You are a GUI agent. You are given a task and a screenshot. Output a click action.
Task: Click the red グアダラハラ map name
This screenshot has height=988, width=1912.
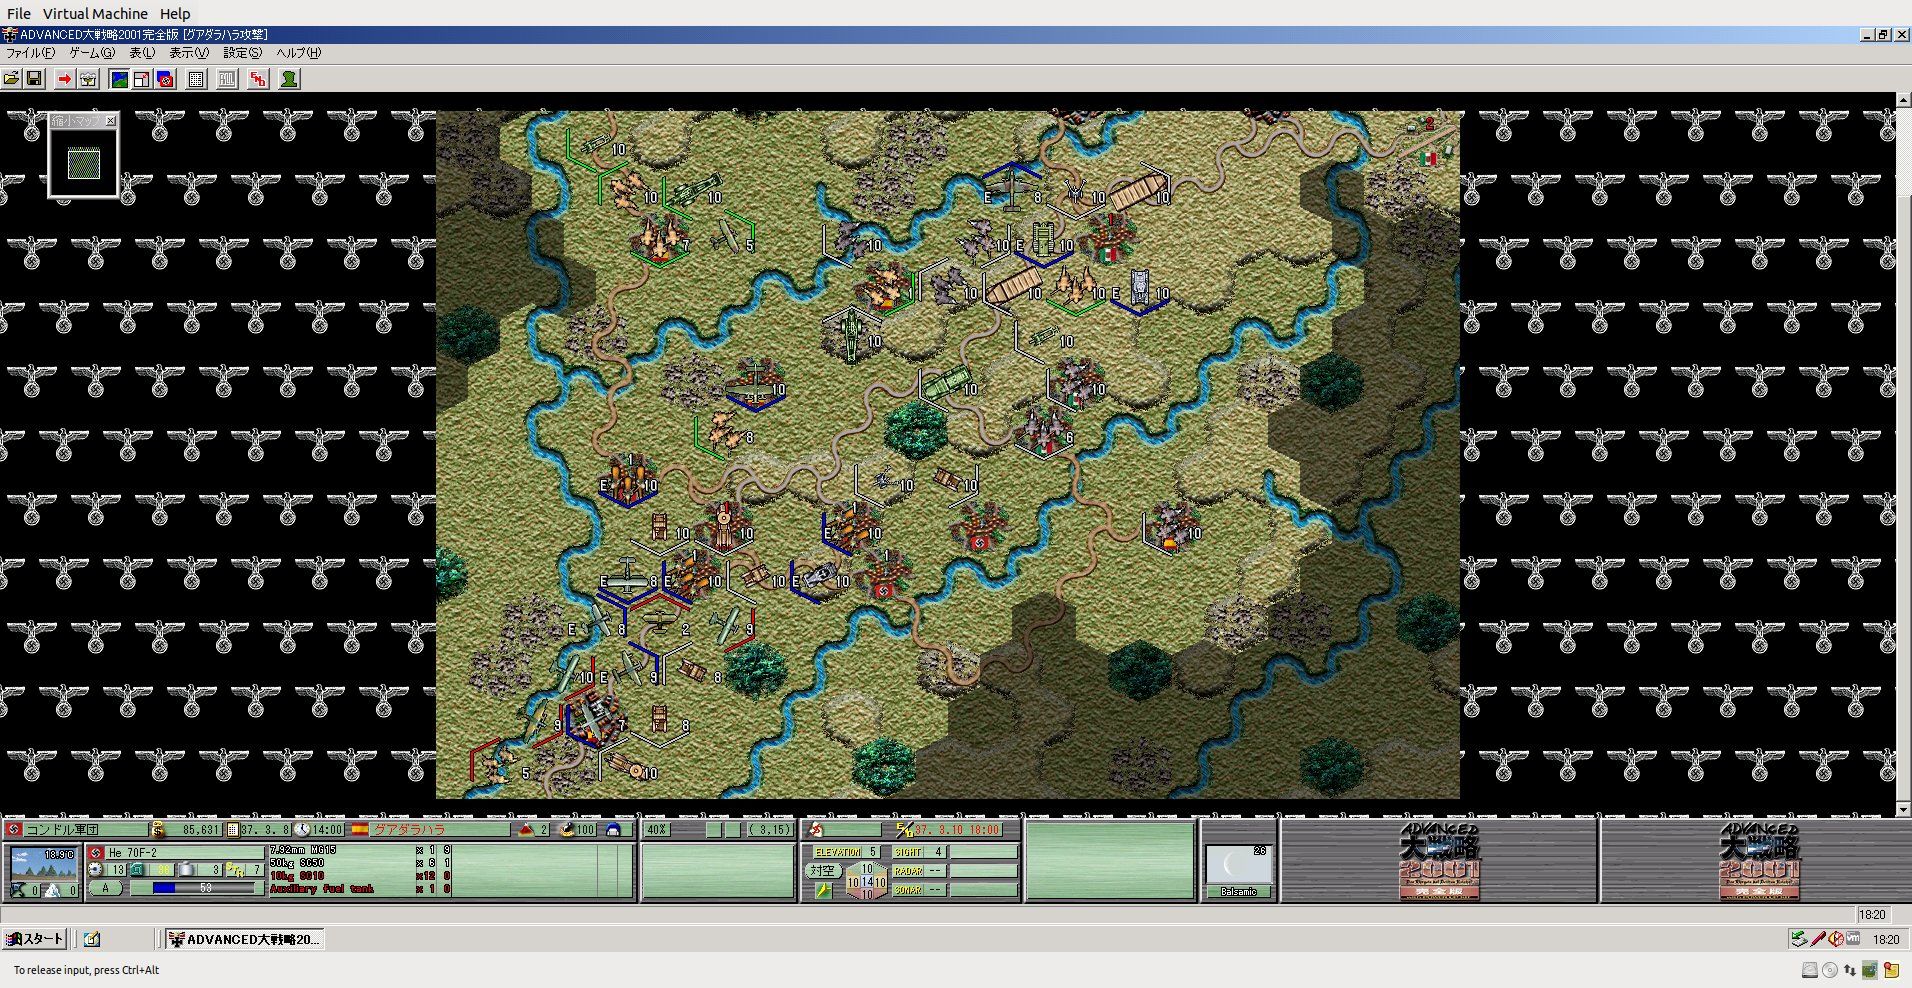click(410, 830)
